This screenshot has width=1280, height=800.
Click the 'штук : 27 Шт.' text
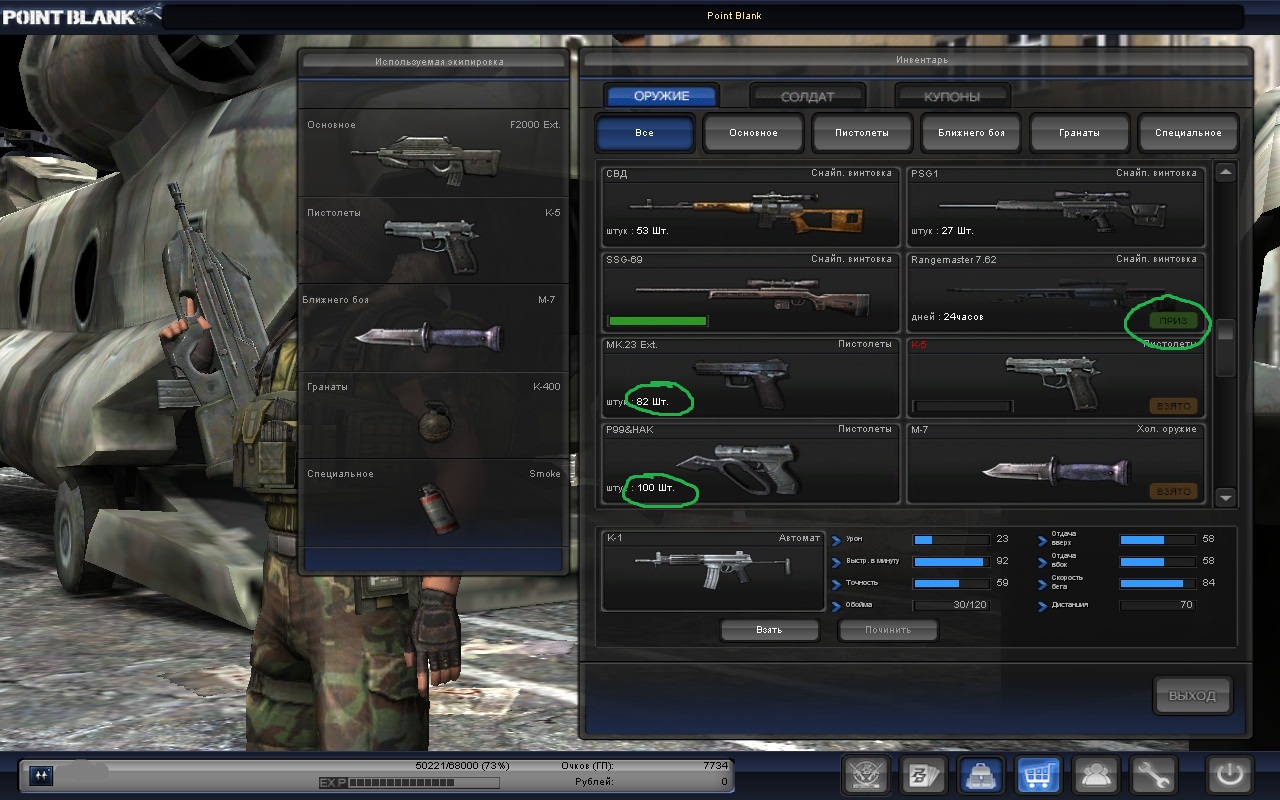coord(942,231)
